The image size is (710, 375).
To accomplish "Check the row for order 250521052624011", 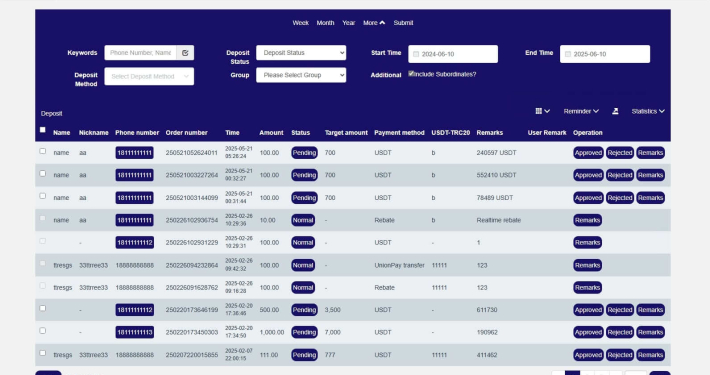I will click(x=43, y=151).
